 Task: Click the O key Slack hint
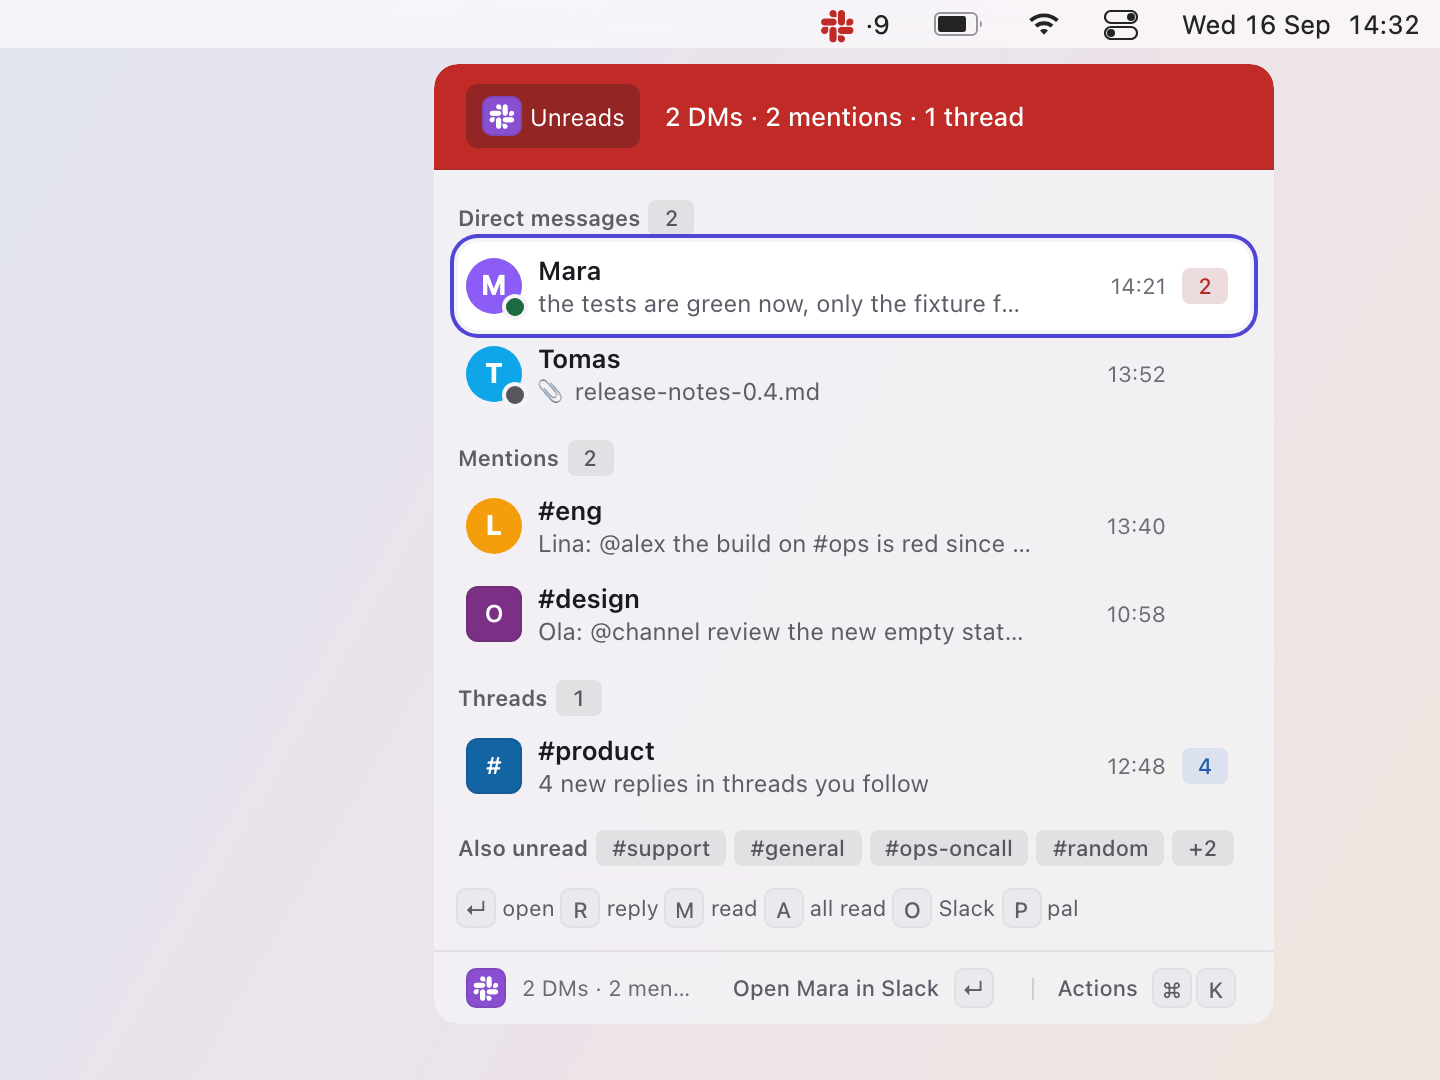912,908
